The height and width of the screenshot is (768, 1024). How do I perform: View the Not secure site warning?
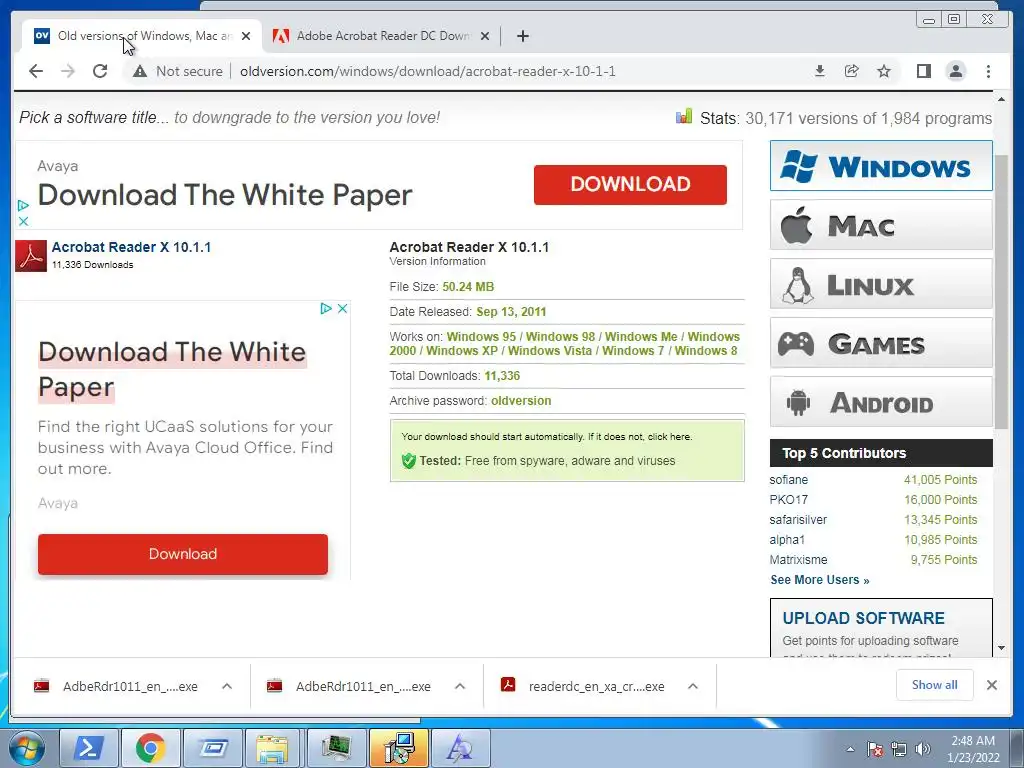click(177, 71)
